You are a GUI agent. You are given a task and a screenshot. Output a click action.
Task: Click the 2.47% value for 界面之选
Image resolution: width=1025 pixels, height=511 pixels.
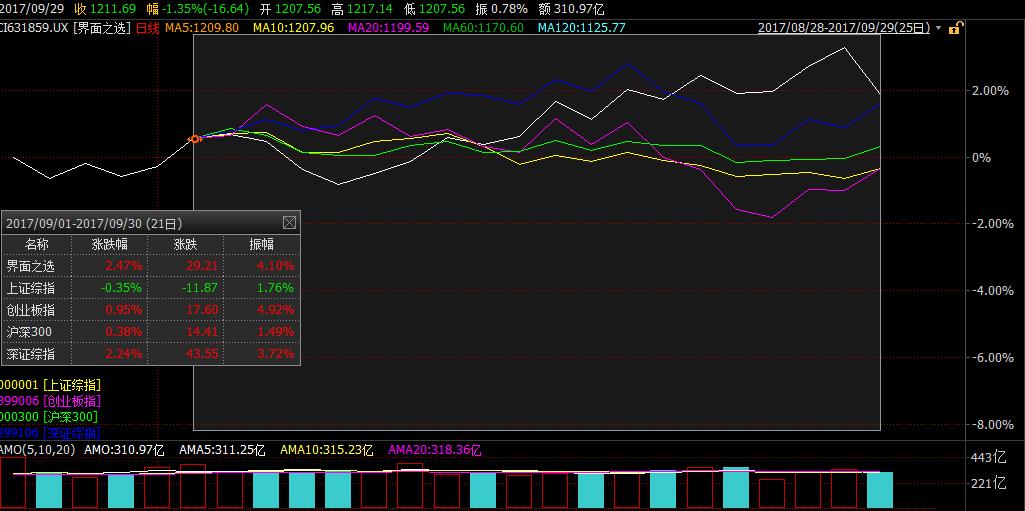124,266
